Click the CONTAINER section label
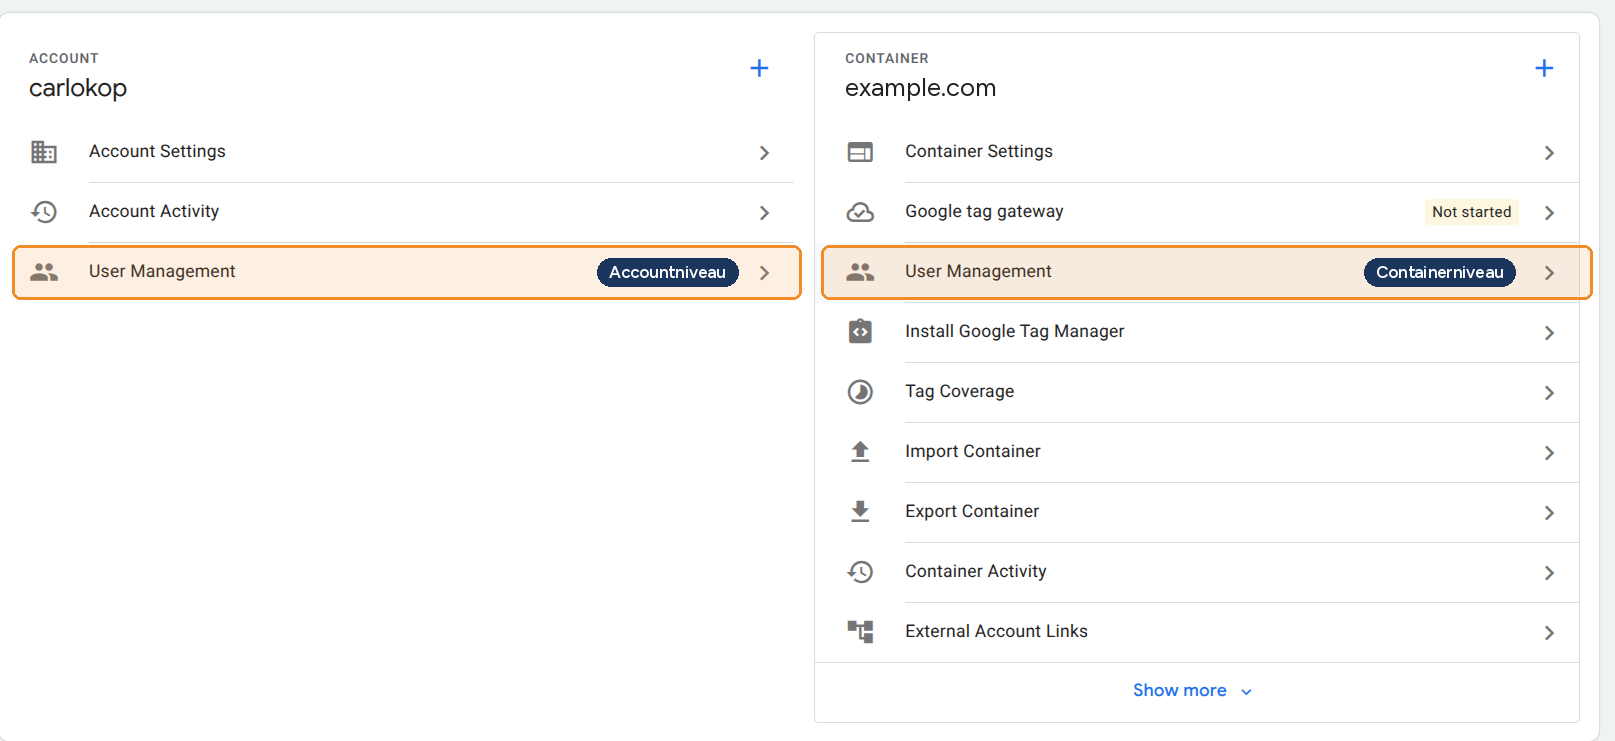The width and height of the screenshot is (1615, 741). pos(887,58)
